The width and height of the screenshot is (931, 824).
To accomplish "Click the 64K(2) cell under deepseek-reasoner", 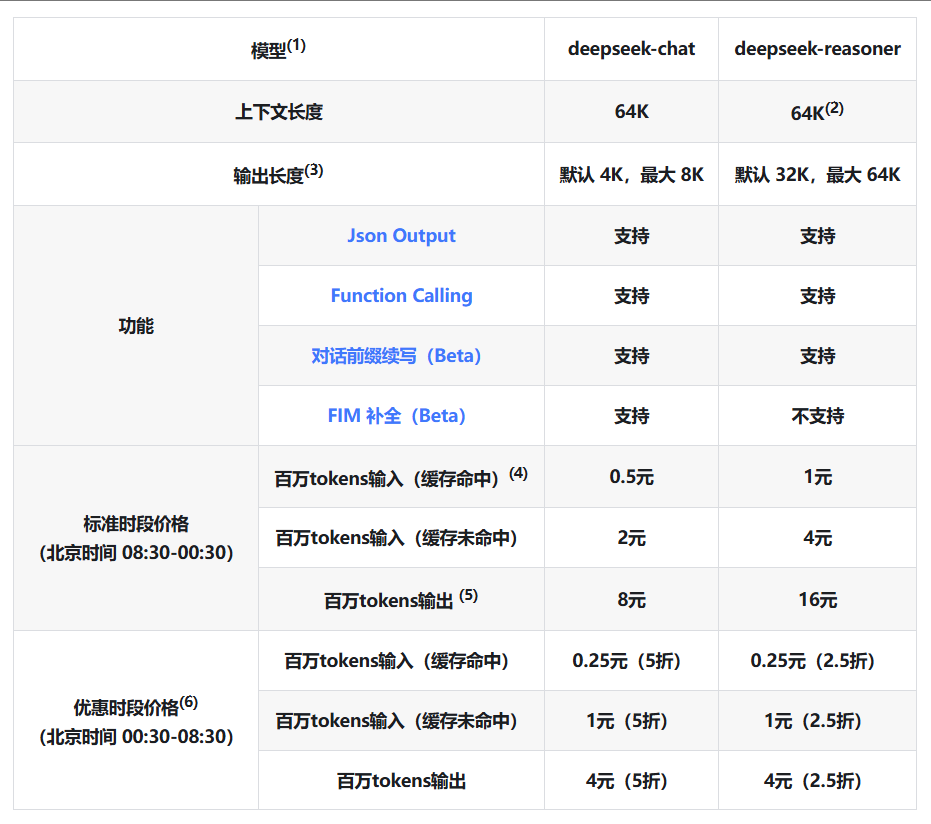I will (x=817, y=112).
